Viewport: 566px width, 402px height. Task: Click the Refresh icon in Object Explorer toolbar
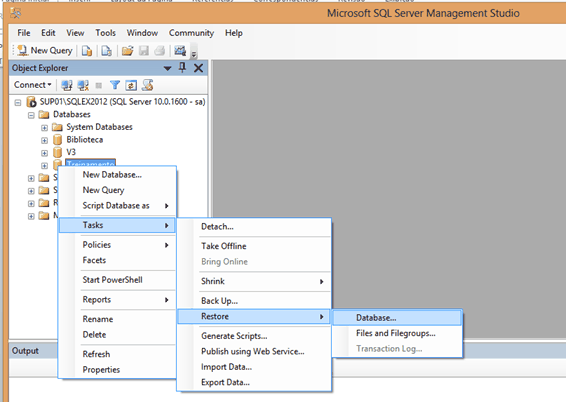(131, 85)
